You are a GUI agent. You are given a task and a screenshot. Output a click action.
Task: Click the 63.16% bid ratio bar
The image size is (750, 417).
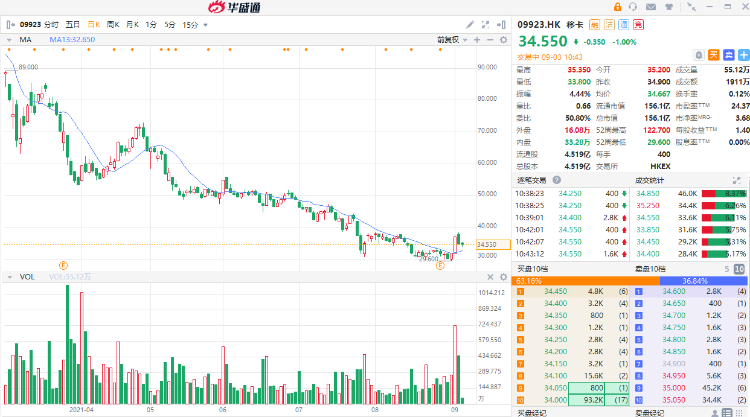(585, 281)
